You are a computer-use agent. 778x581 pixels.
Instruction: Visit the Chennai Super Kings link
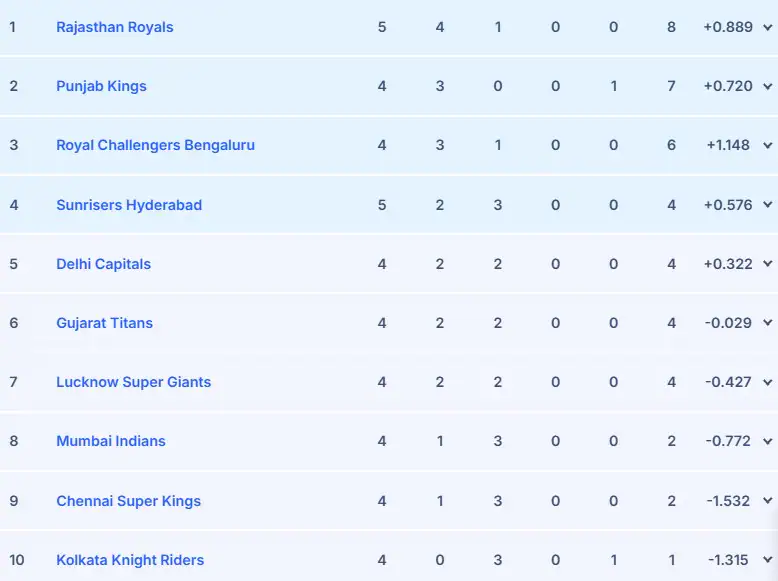[129, 501]
